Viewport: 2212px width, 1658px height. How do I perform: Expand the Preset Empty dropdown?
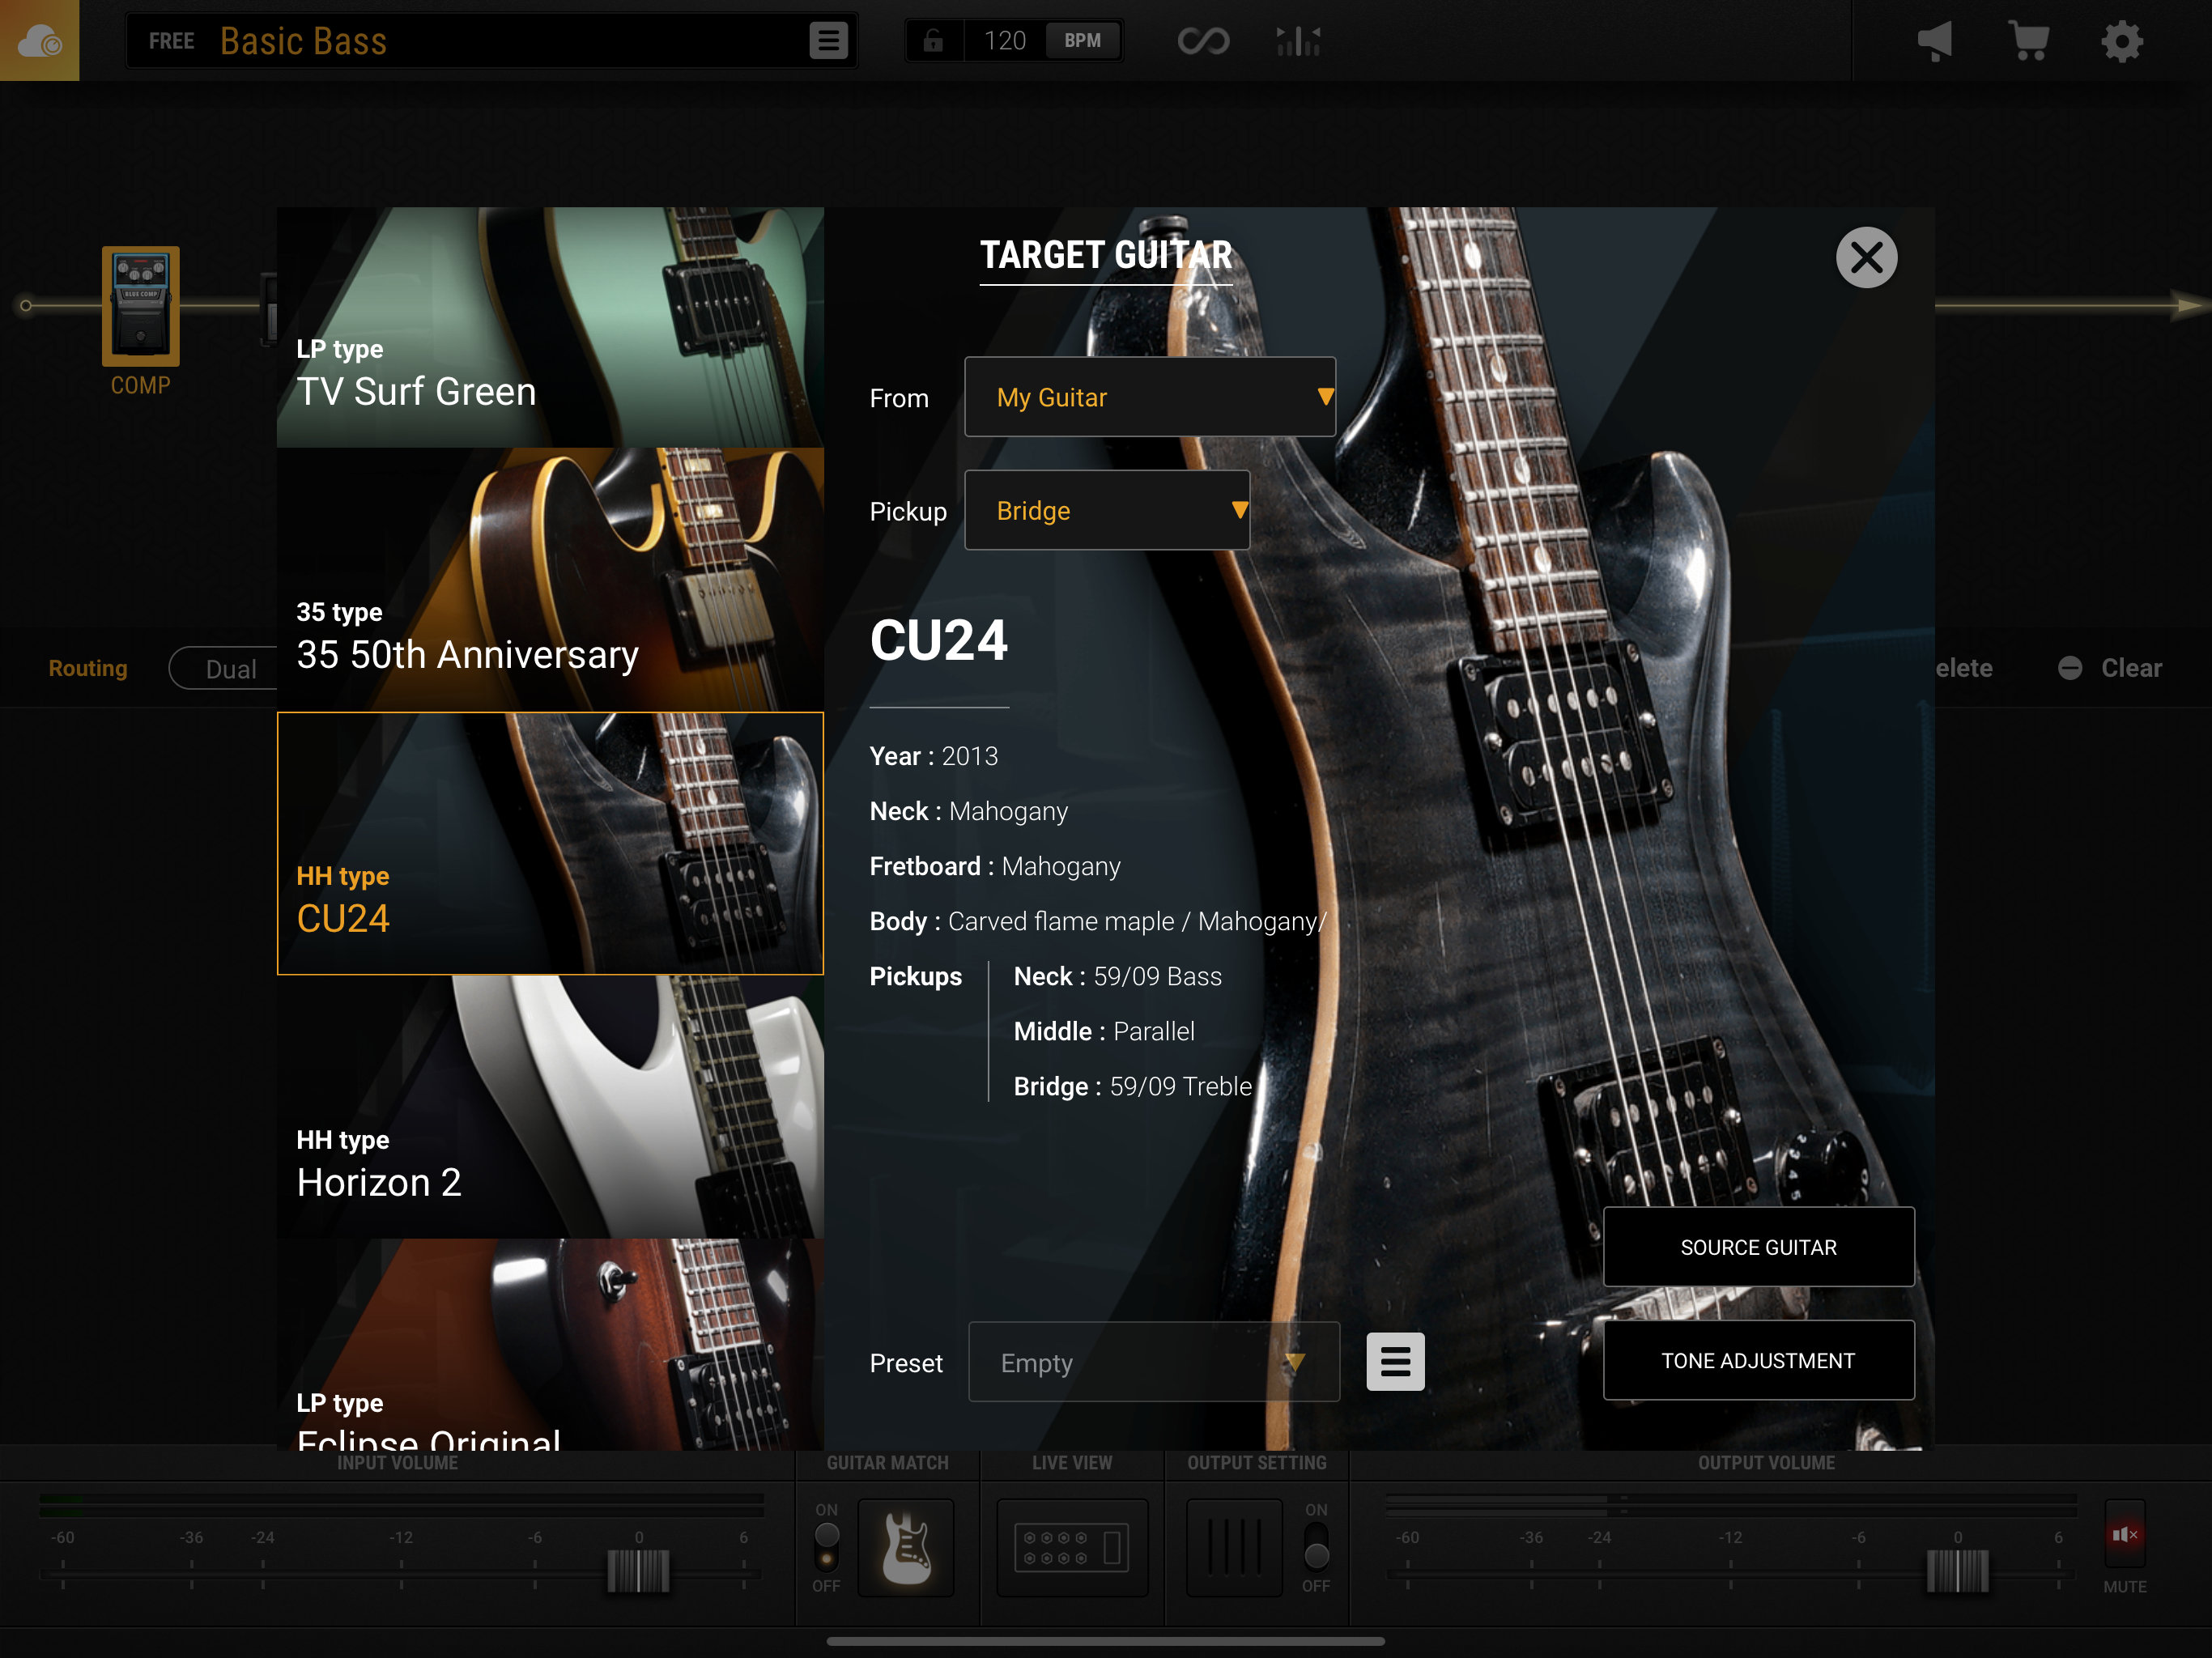[x=1153, y=1362]
